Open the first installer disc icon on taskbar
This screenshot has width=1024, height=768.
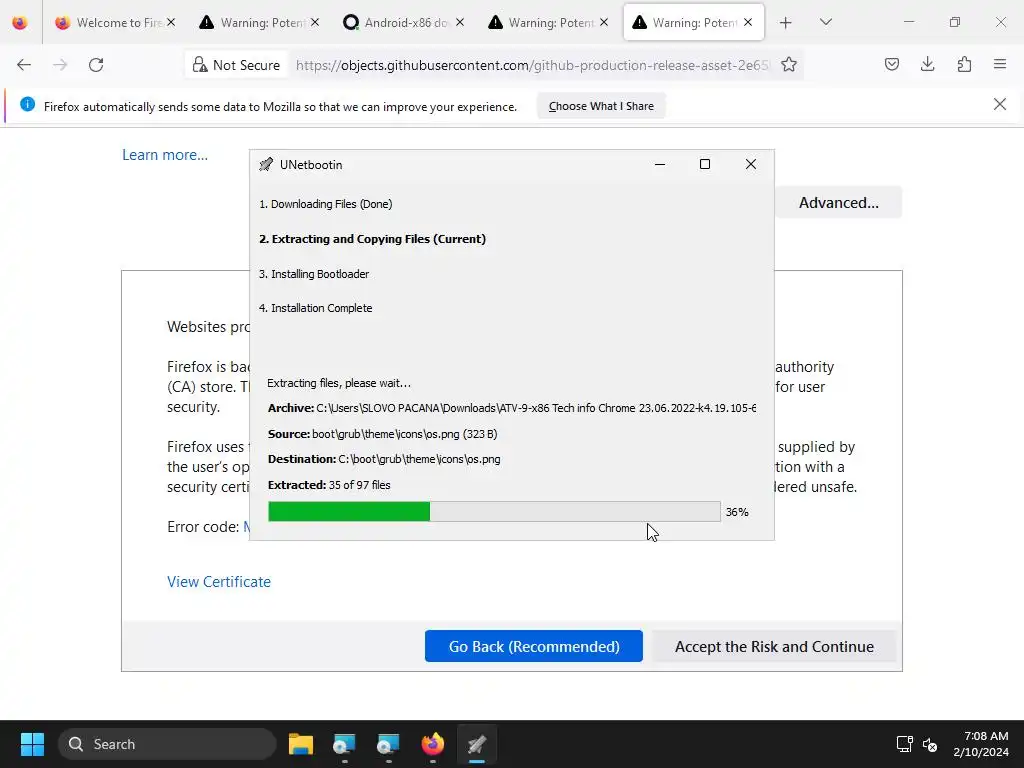tap(344, 744)
